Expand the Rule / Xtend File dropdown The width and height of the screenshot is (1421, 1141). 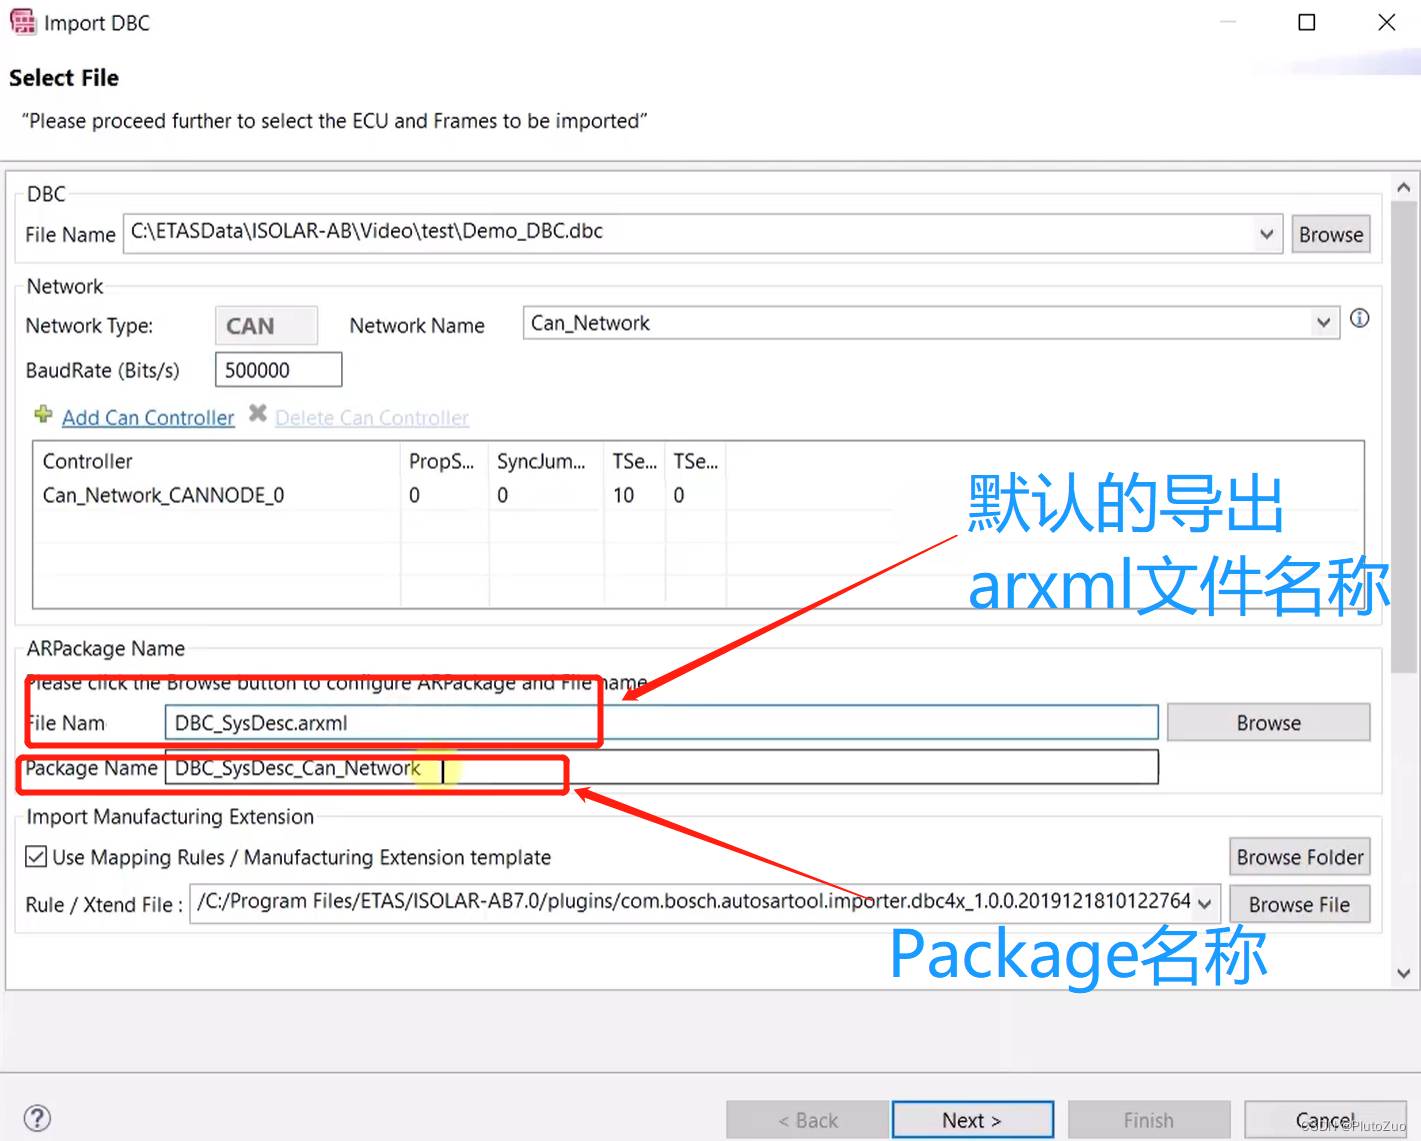1205,904
